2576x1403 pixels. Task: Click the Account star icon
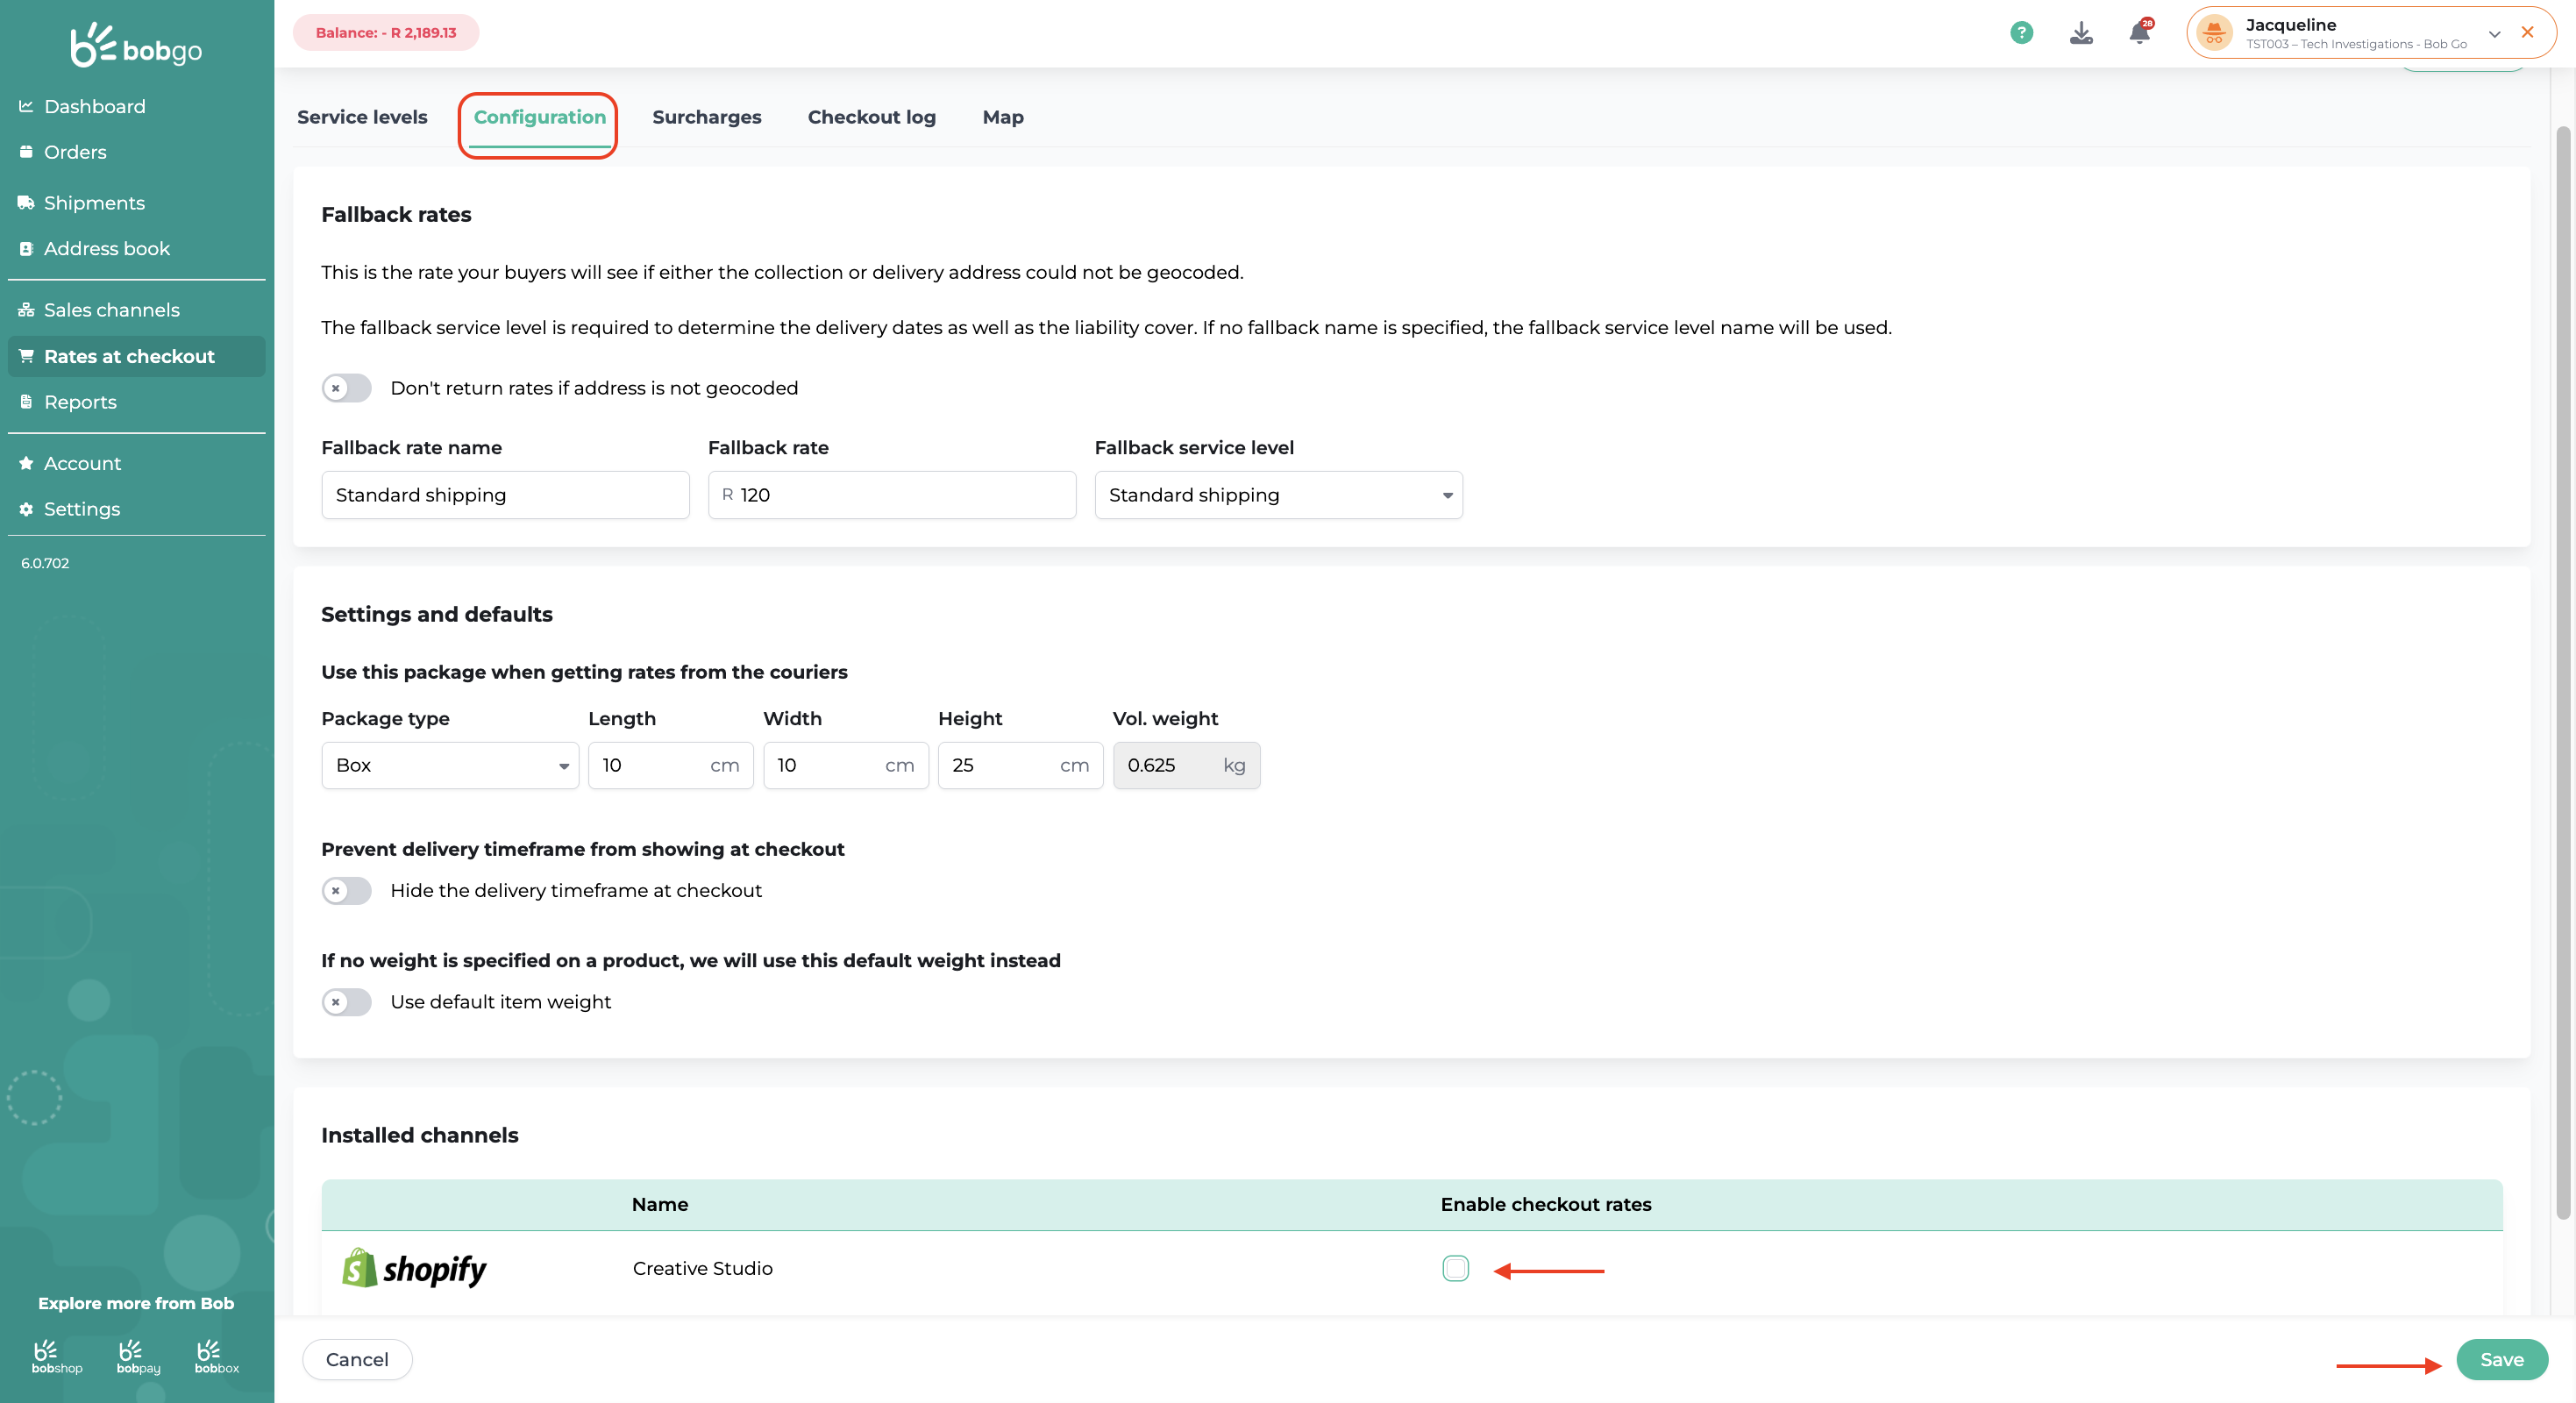pos(26,463)
